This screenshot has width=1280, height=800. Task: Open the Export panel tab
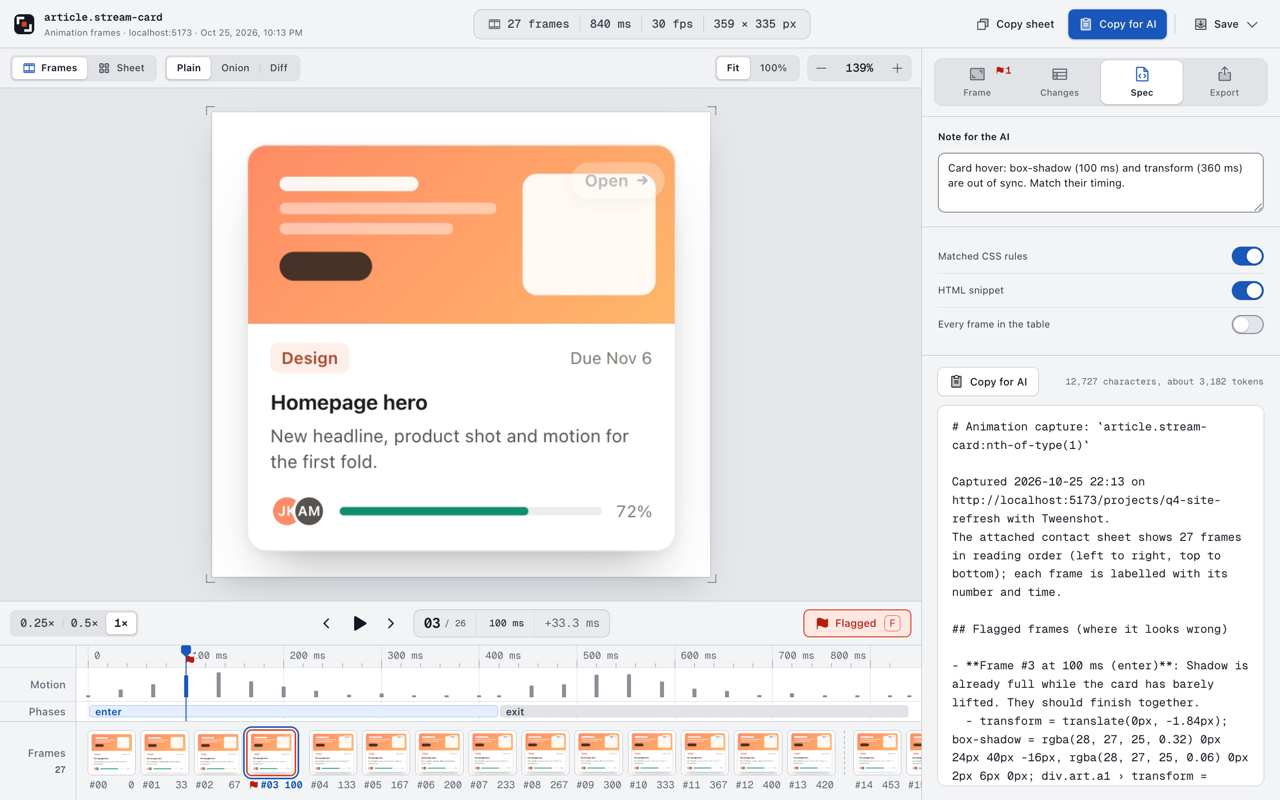pos(1224,82)
